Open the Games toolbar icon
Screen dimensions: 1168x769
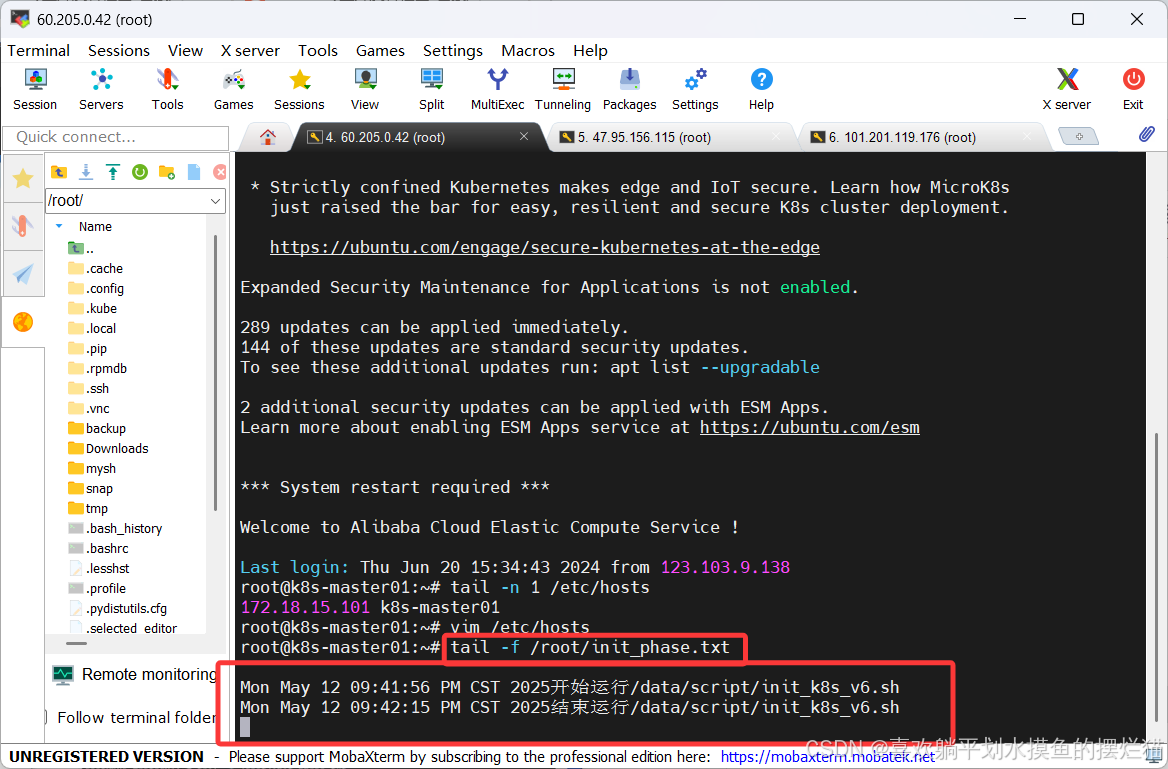click(233, 89)
